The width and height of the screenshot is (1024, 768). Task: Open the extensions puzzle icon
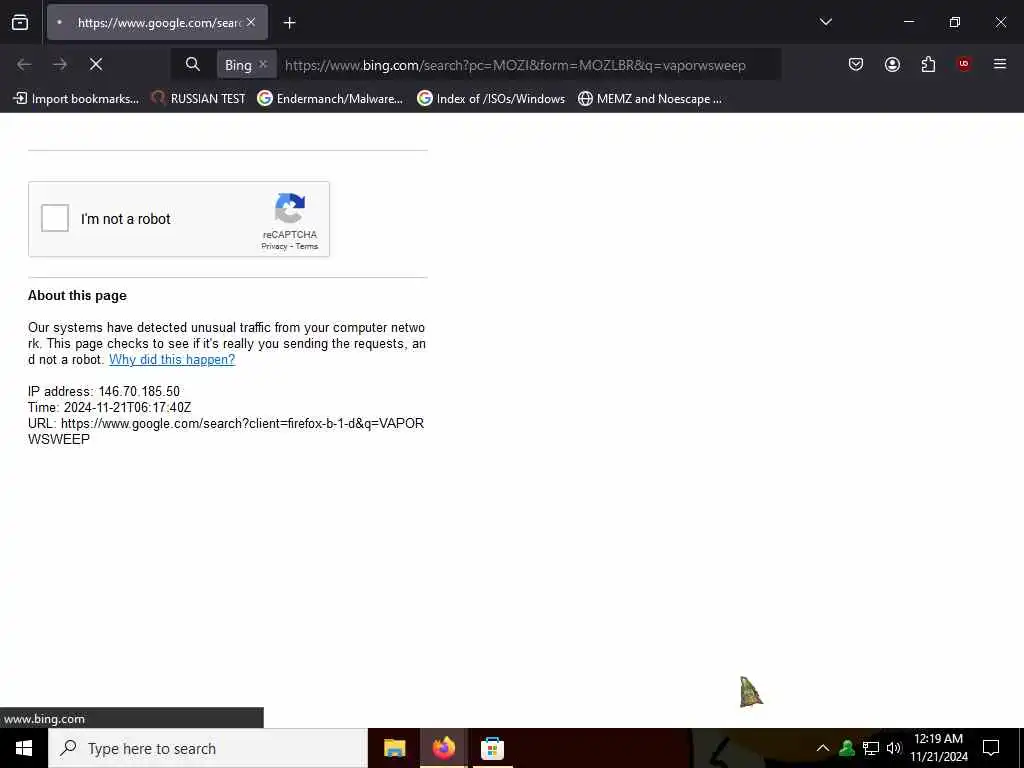[x=928, y=64]
